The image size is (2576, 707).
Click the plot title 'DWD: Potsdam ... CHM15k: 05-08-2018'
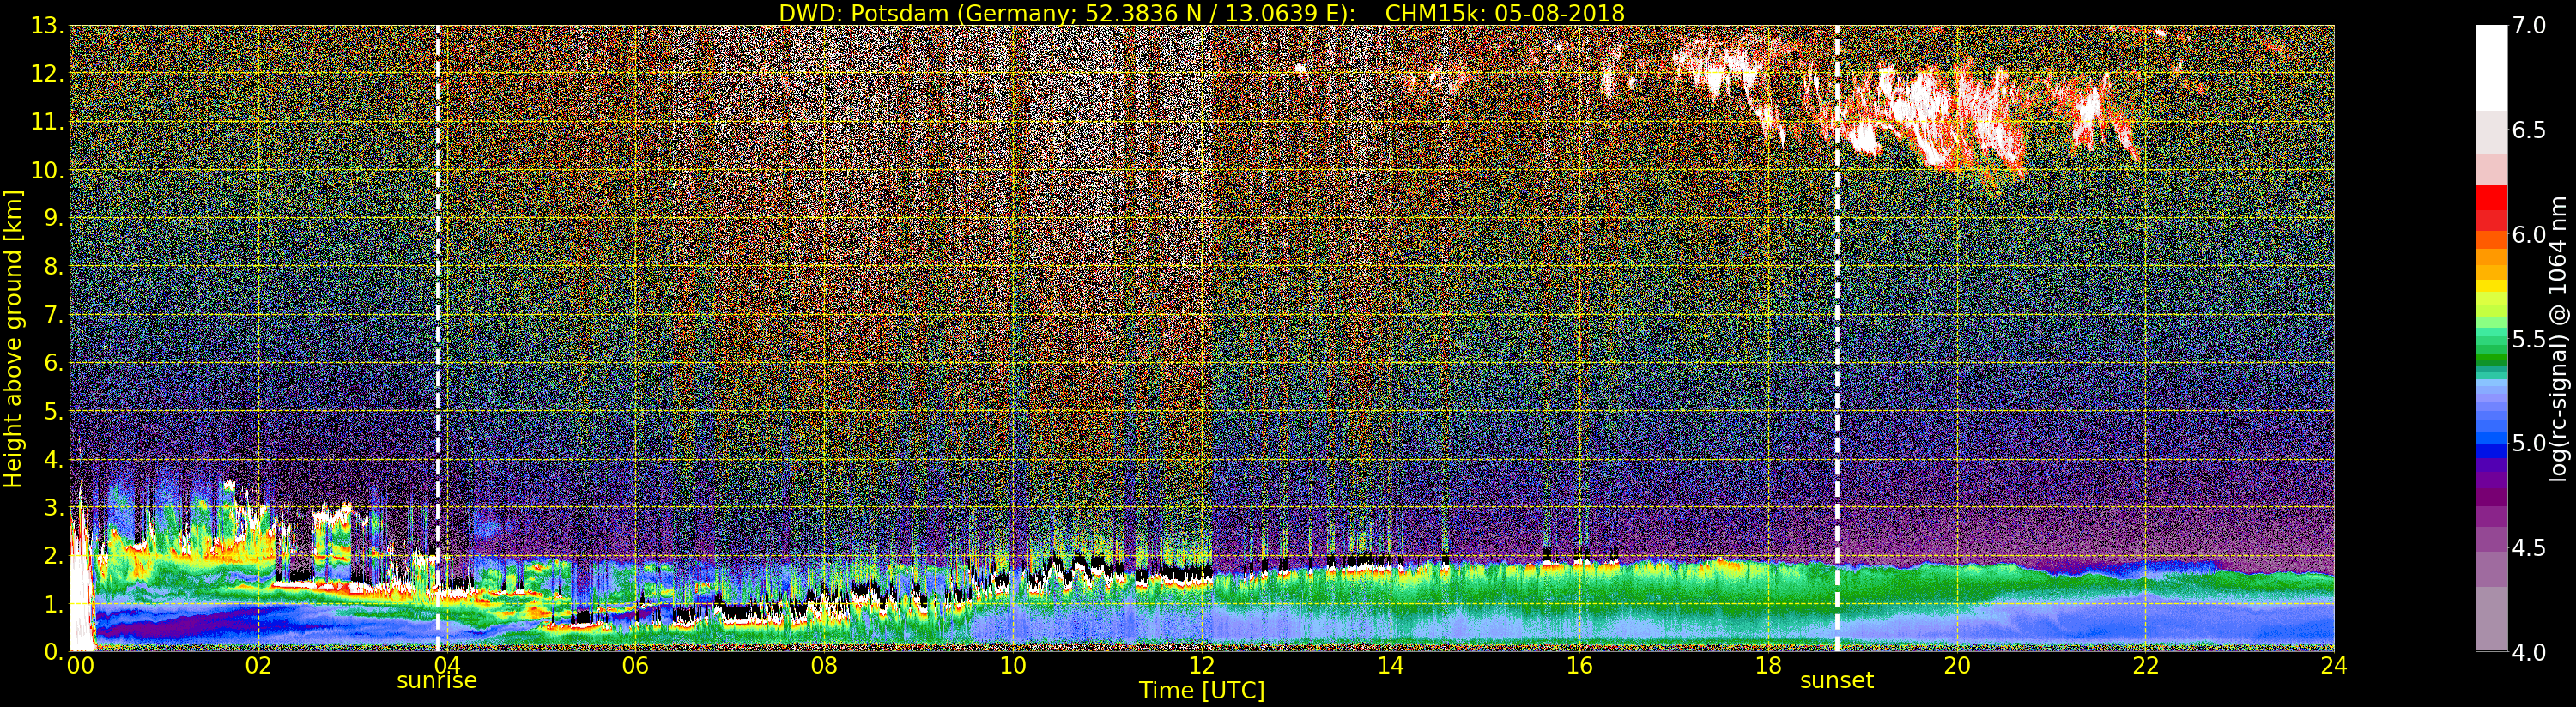[x=1201, y=13]
